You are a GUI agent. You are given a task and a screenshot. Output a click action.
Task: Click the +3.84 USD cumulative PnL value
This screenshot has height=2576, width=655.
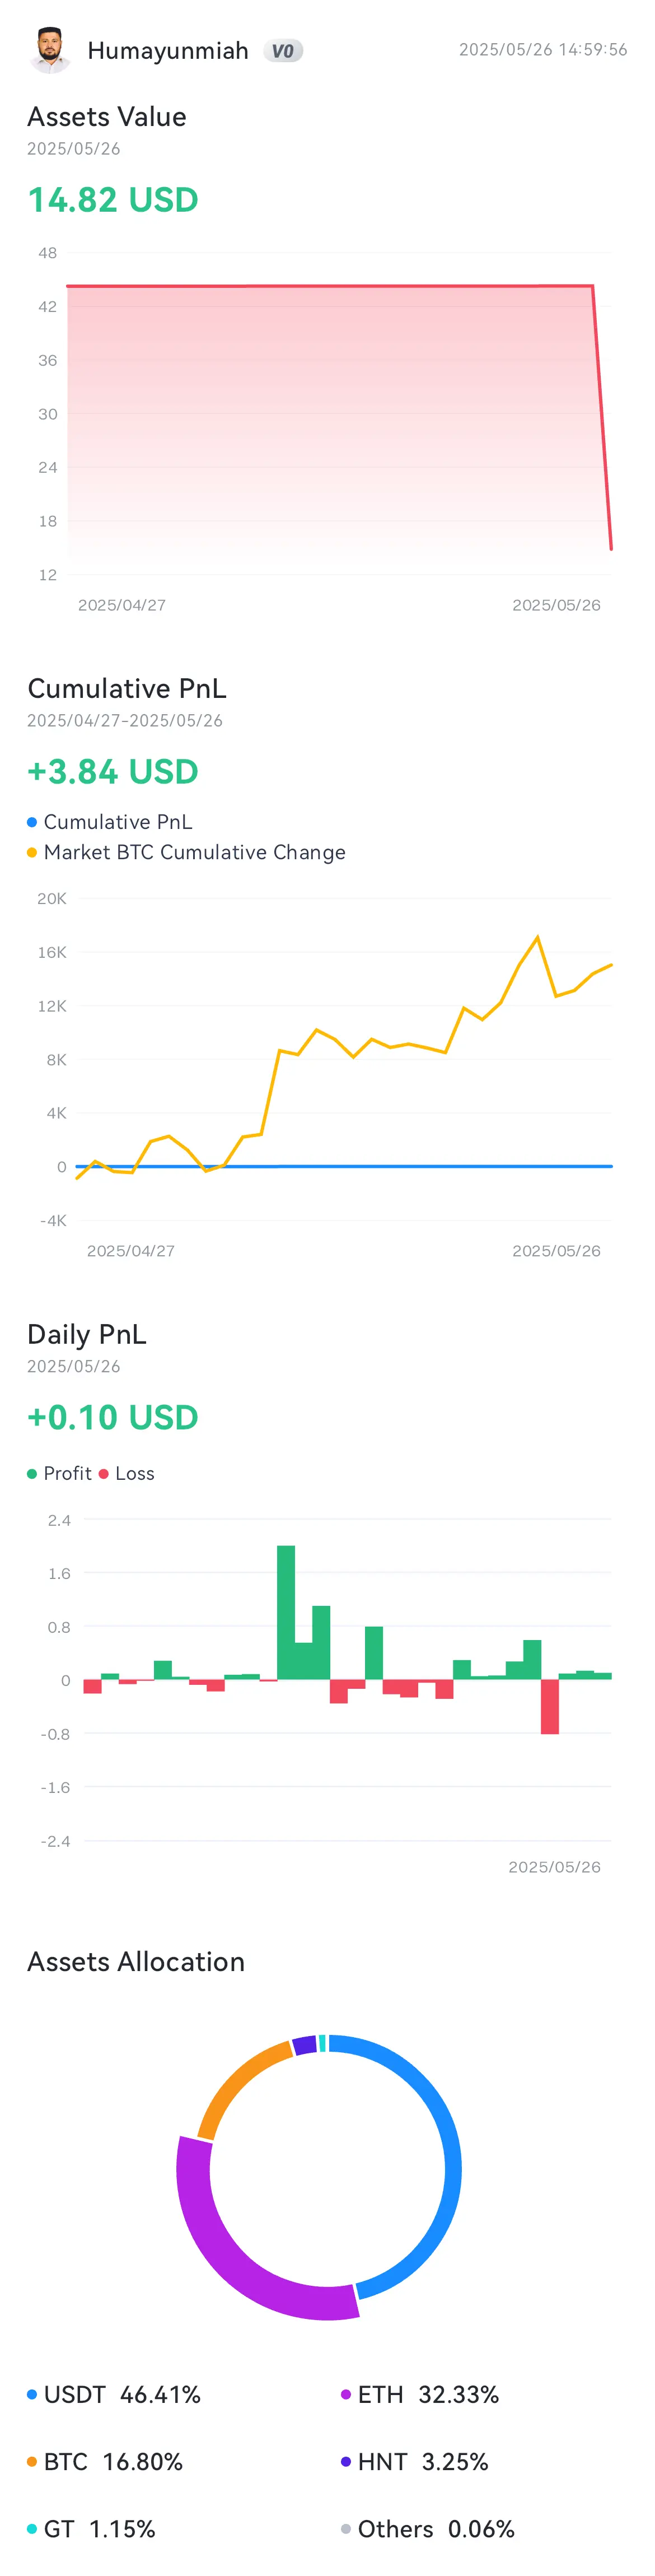(113, 772)
